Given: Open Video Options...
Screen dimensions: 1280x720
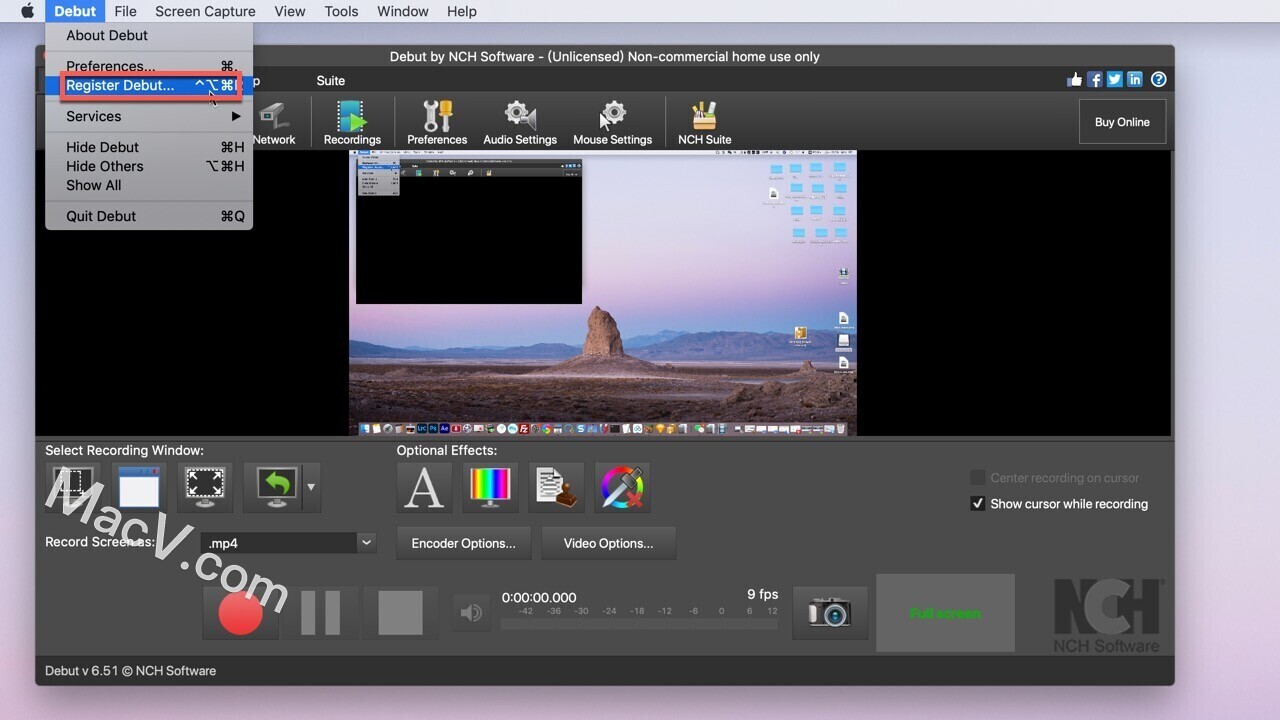Looking at the screenshot, I should point(608,543).
